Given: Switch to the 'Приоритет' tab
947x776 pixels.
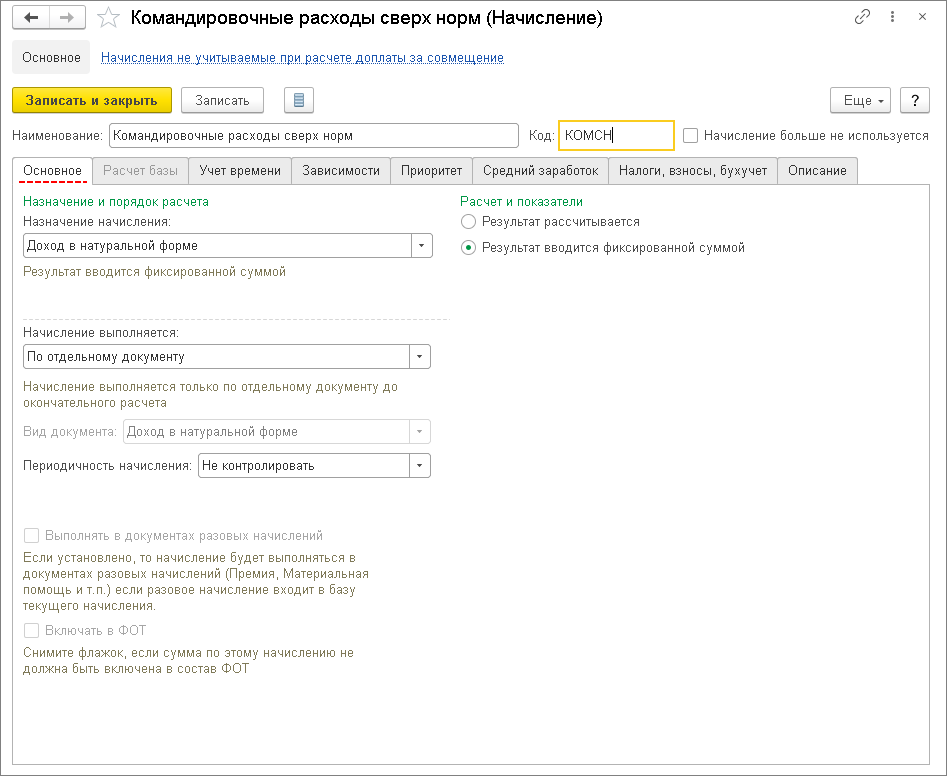Looking at the screenshot, I should pos(431,170).
